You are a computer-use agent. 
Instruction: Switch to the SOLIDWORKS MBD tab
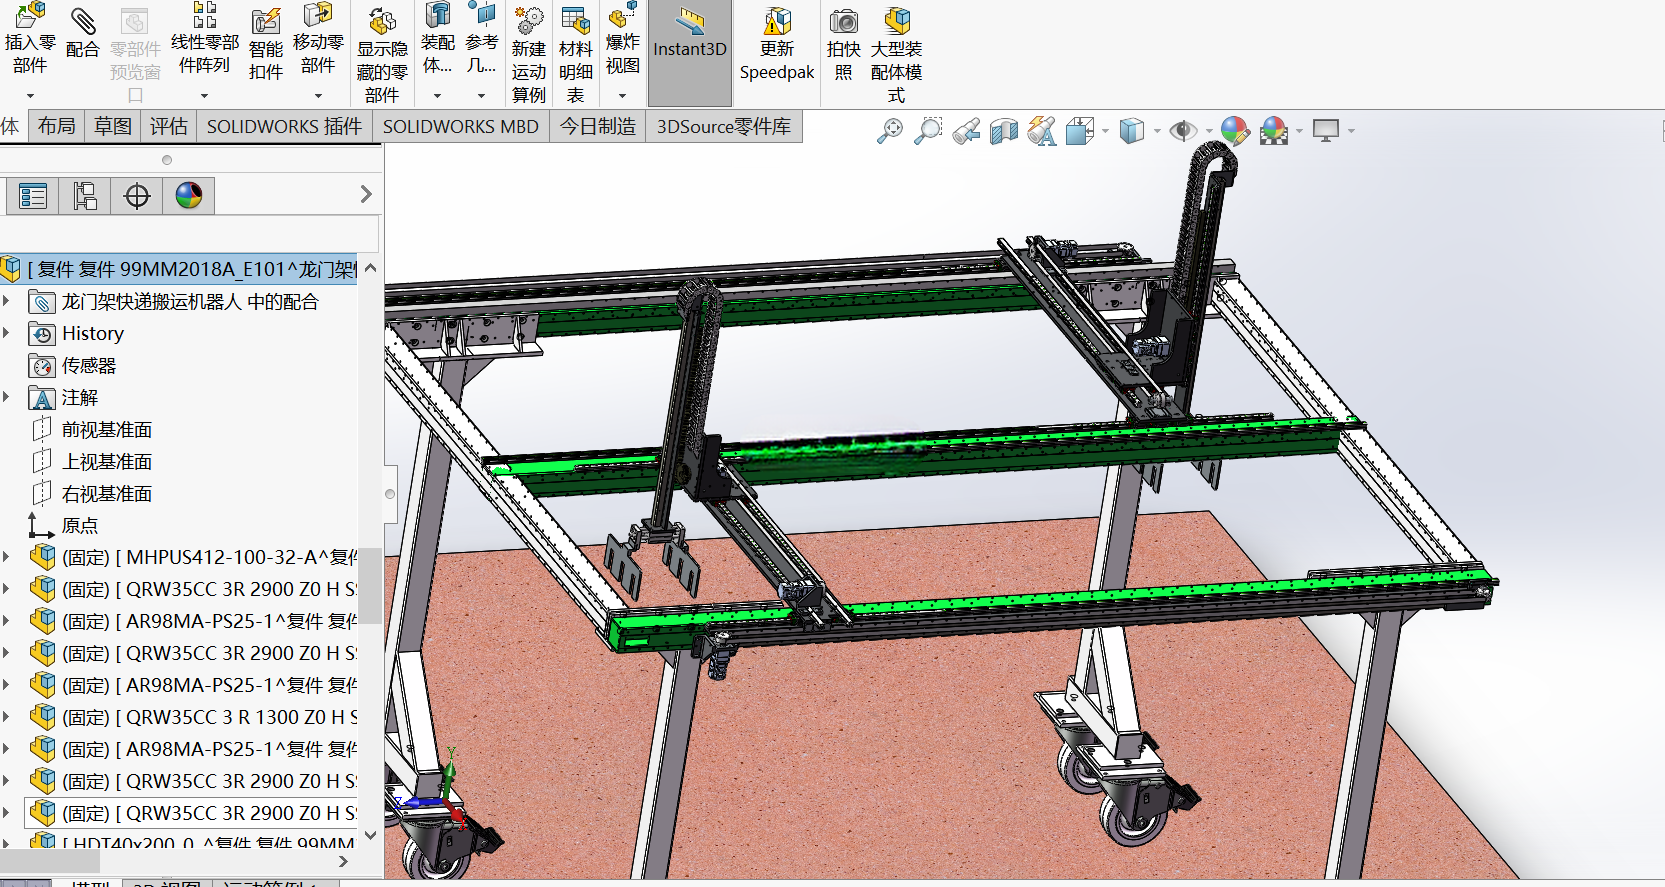(460, 127)
